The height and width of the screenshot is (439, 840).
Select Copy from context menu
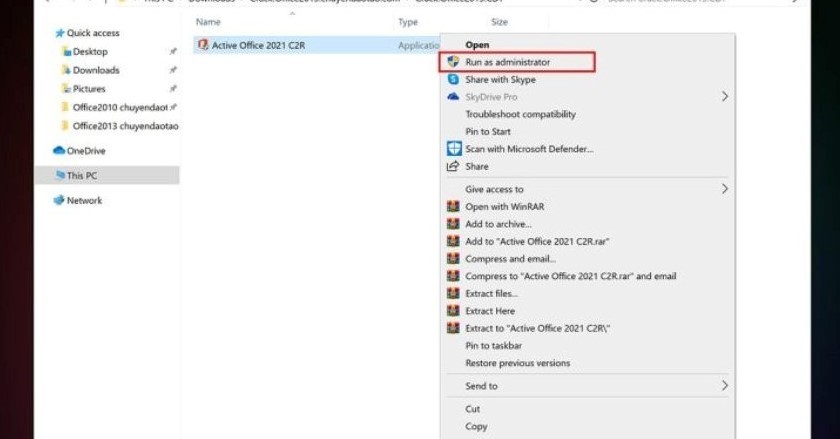476,427
